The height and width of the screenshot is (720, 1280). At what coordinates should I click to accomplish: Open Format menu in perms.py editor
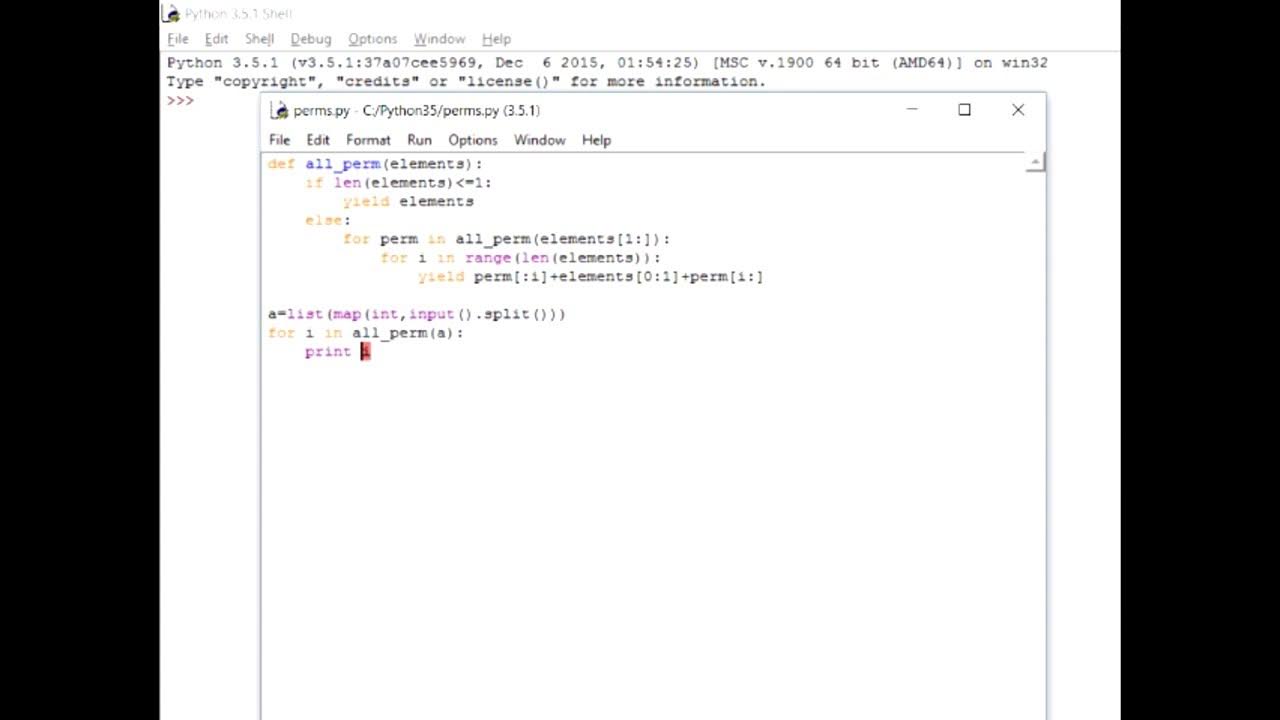click(x=368, y=140)
